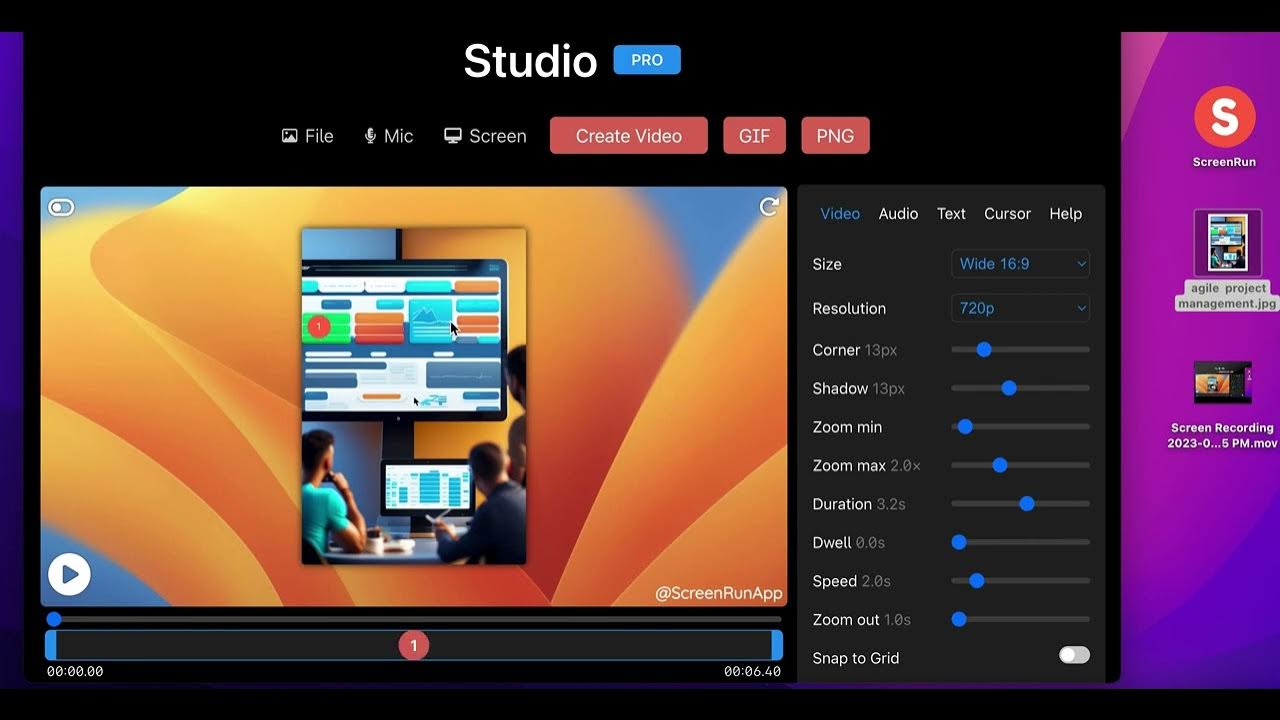Image resolution: width=1280 pixels, height=720 pixels.
Task: Click red marker 1 in preview
Action: click(x=318, y=326)
